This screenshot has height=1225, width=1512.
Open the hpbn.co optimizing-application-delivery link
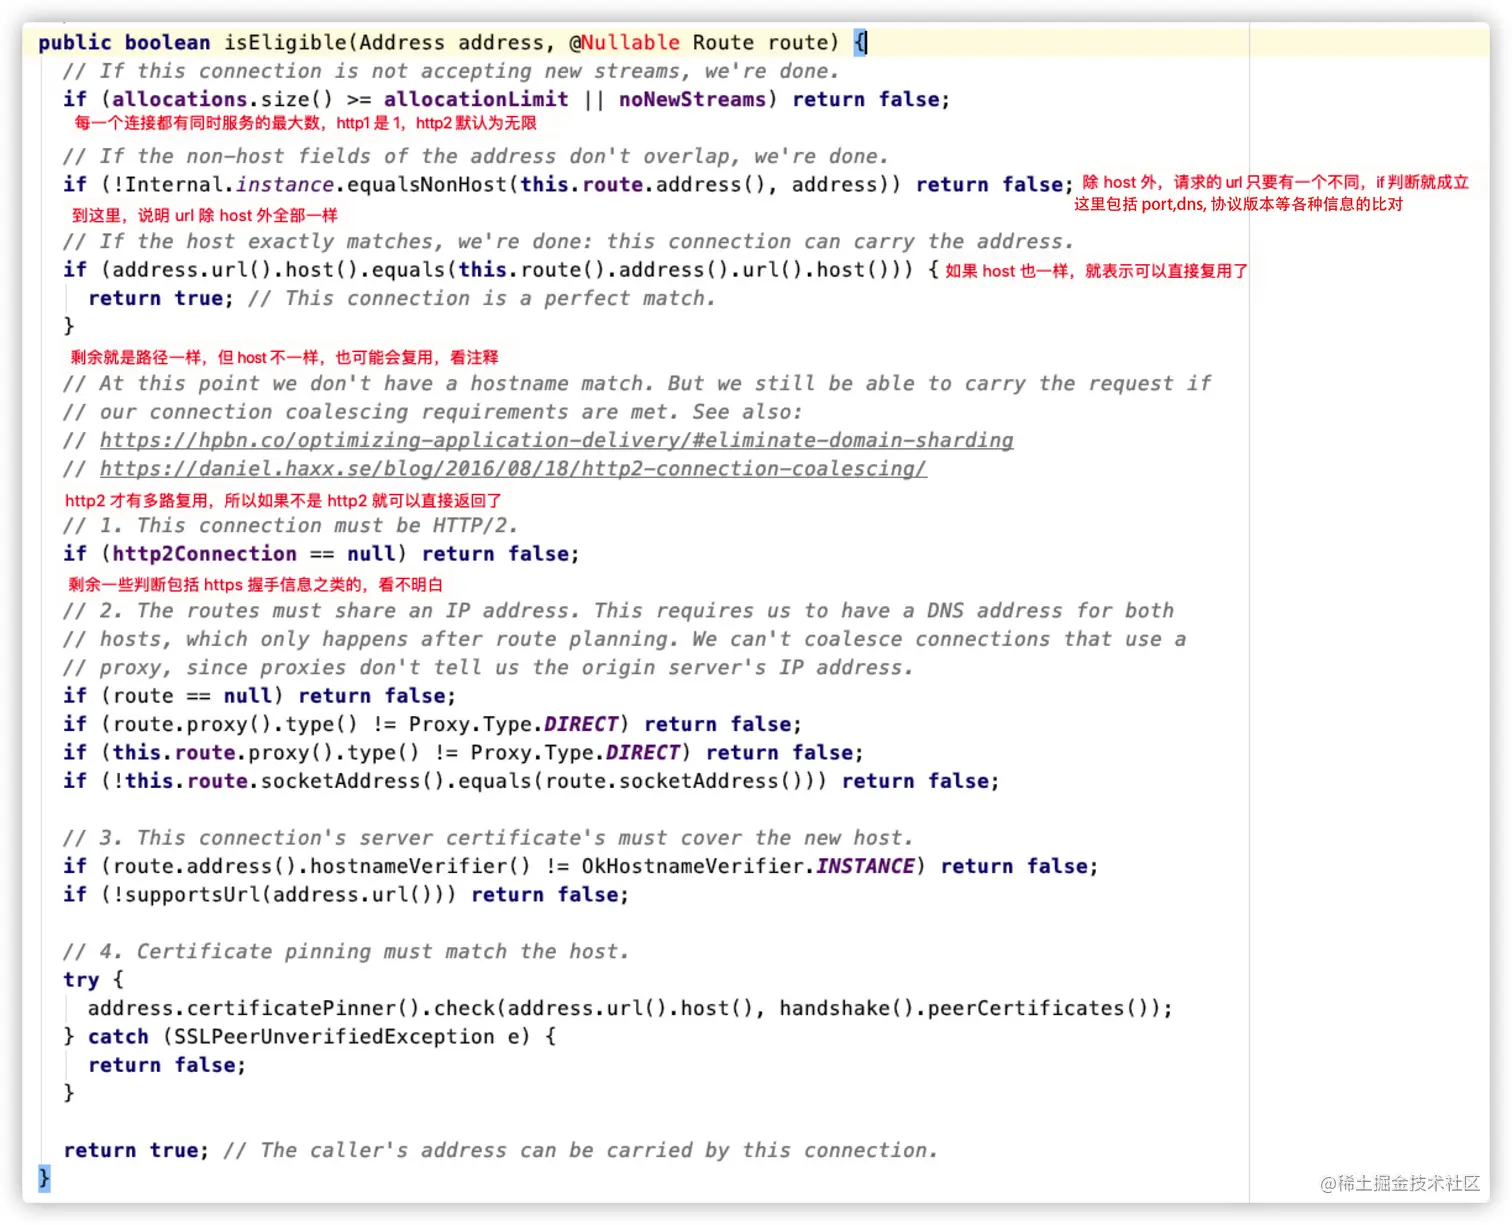click(556, 441)
